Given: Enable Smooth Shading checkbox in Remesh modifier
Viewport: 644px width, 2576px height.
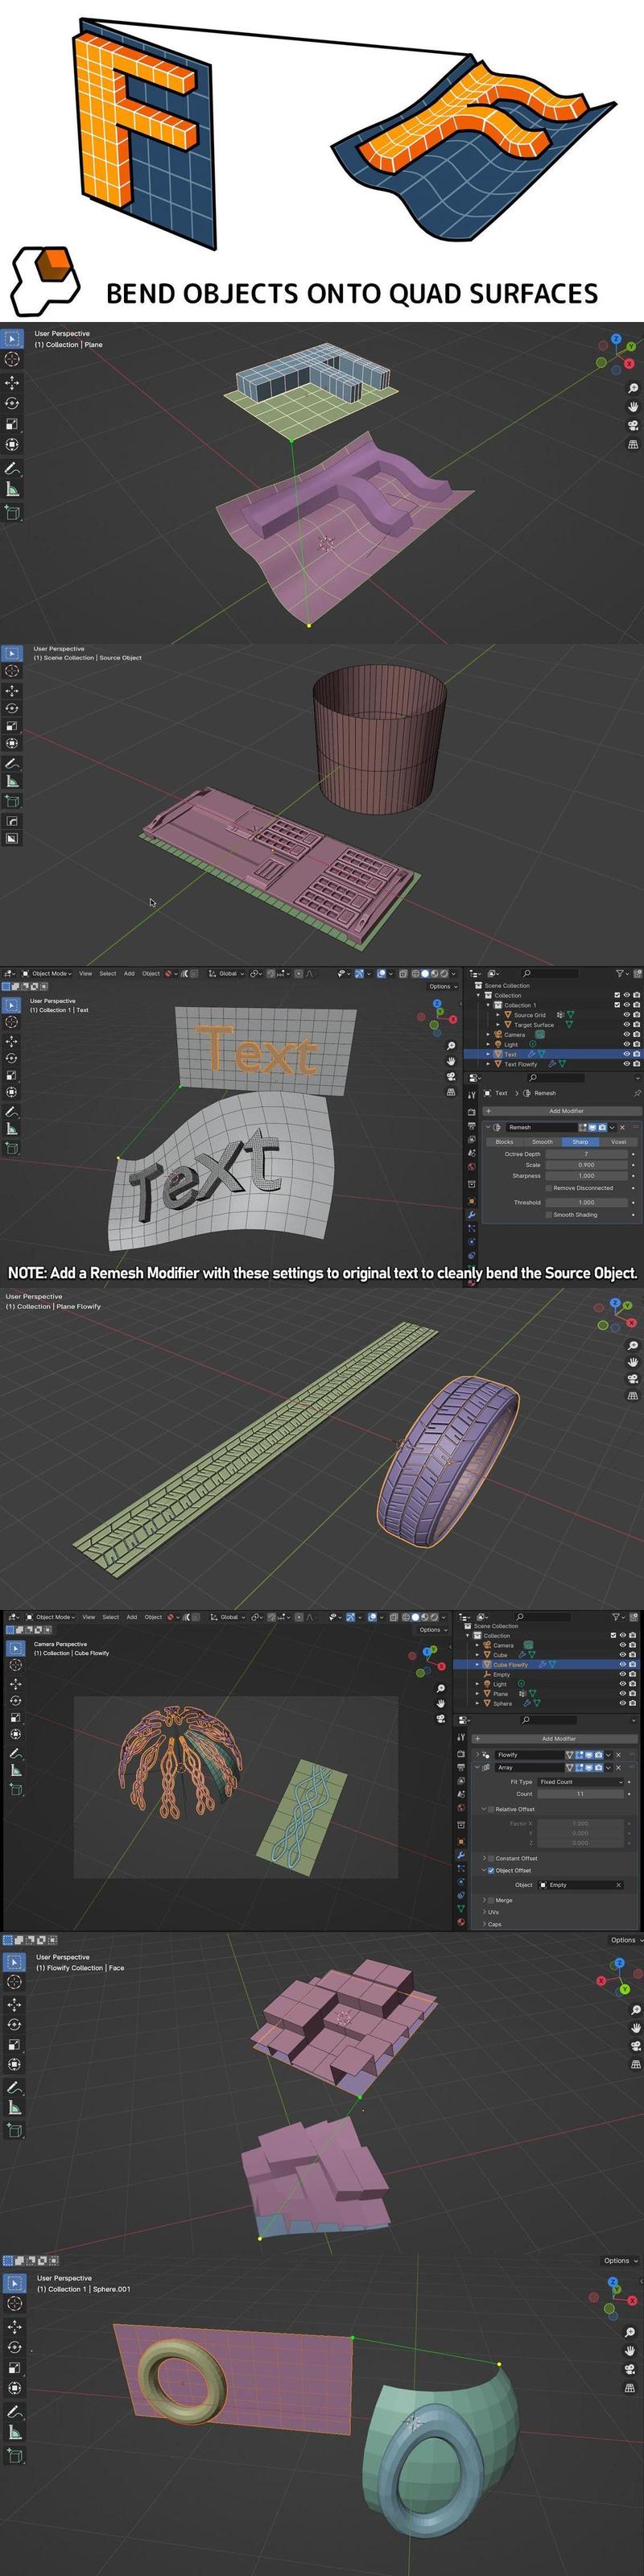Looking at the screenshot, I should pyautogui.click(x=549, y=1215).
